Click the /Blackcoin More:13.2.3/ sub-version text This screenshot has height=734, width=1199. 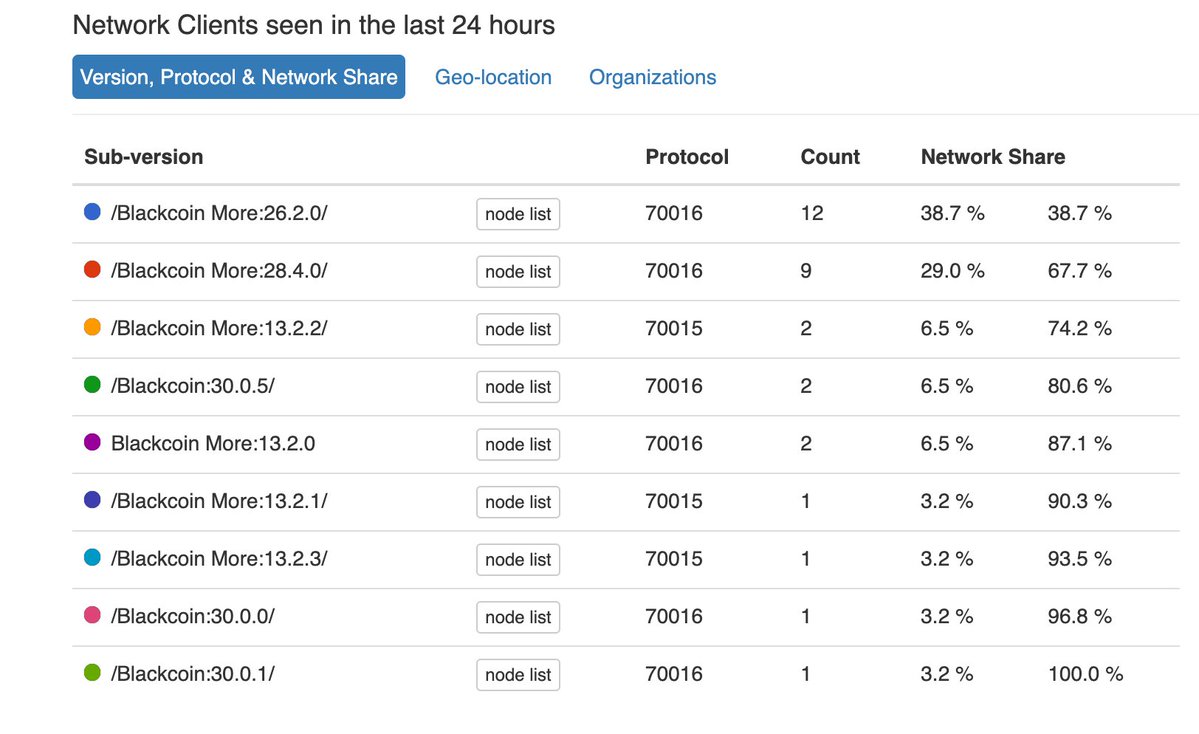219,558
